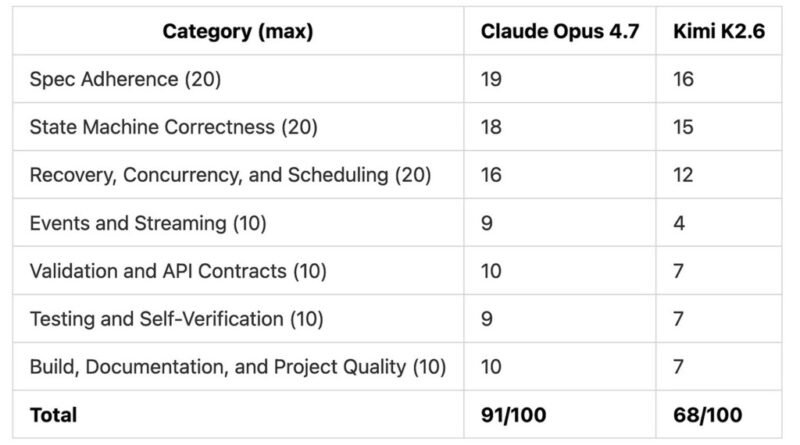Image resolution: width=800 pixels, height=445 pixels.
Task: Select Build, Documentation, and Project Quality cell
Action: coord(238,367)
